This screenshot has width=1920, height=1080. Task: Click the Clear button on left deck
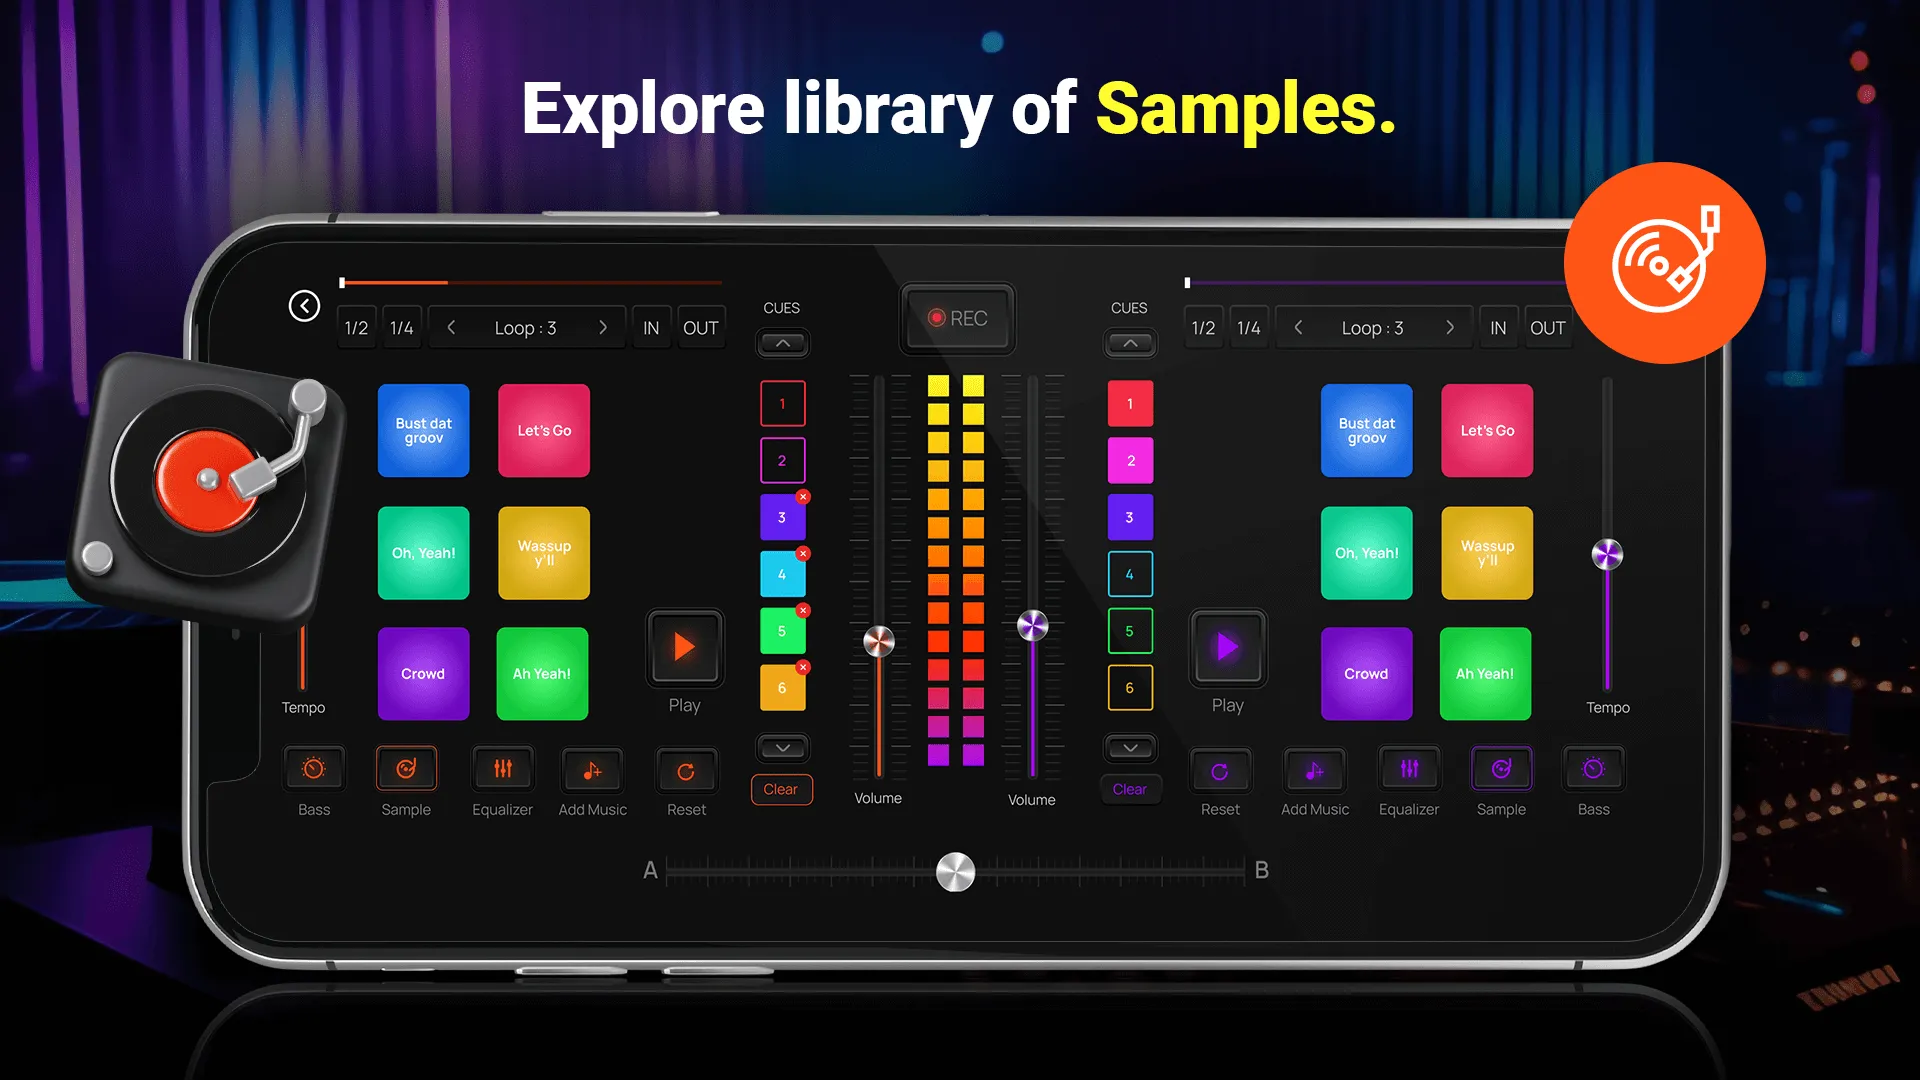click(x=779, y=787)
